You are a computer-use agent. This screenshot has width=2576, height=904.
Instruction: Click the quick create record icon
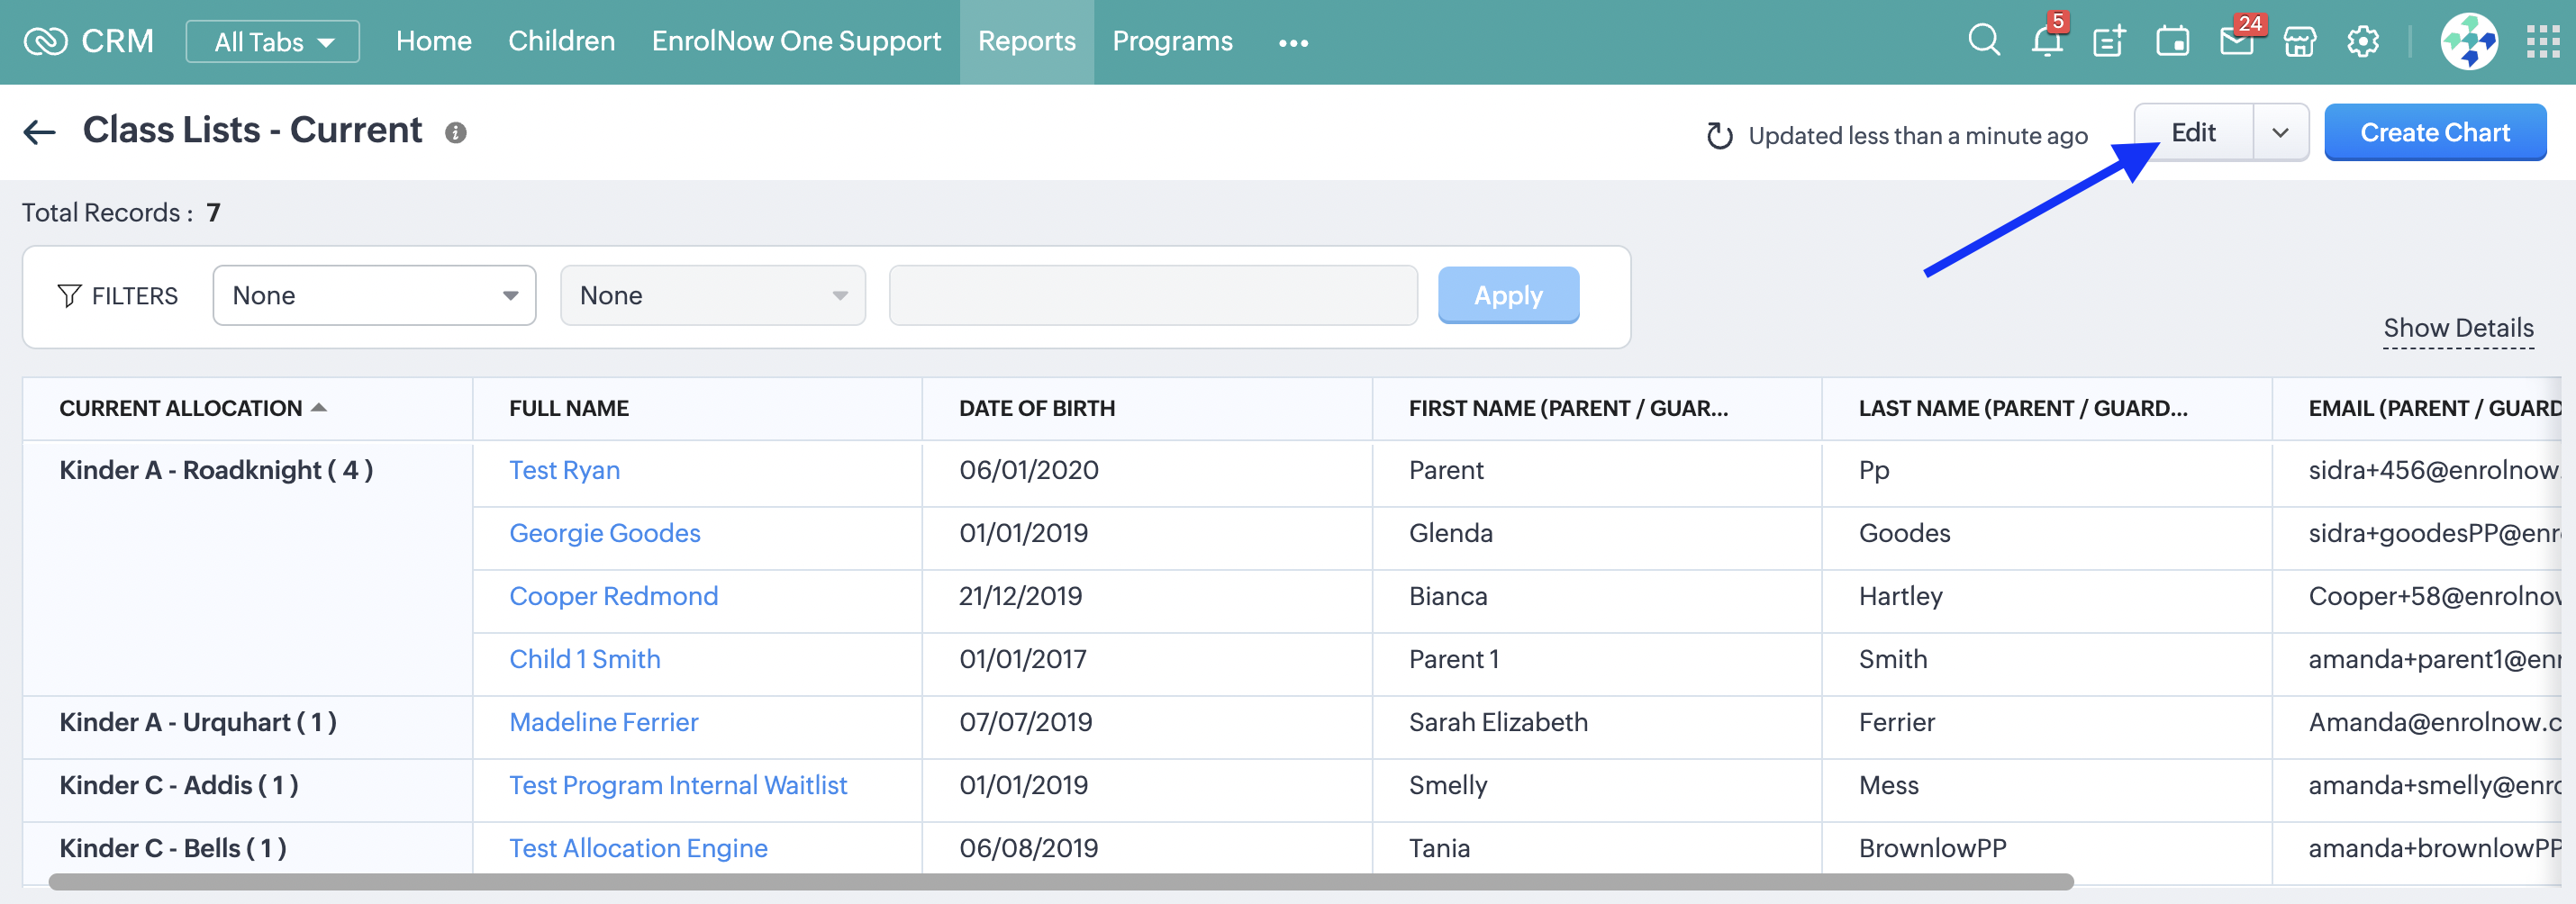(x=2109, y=41)
